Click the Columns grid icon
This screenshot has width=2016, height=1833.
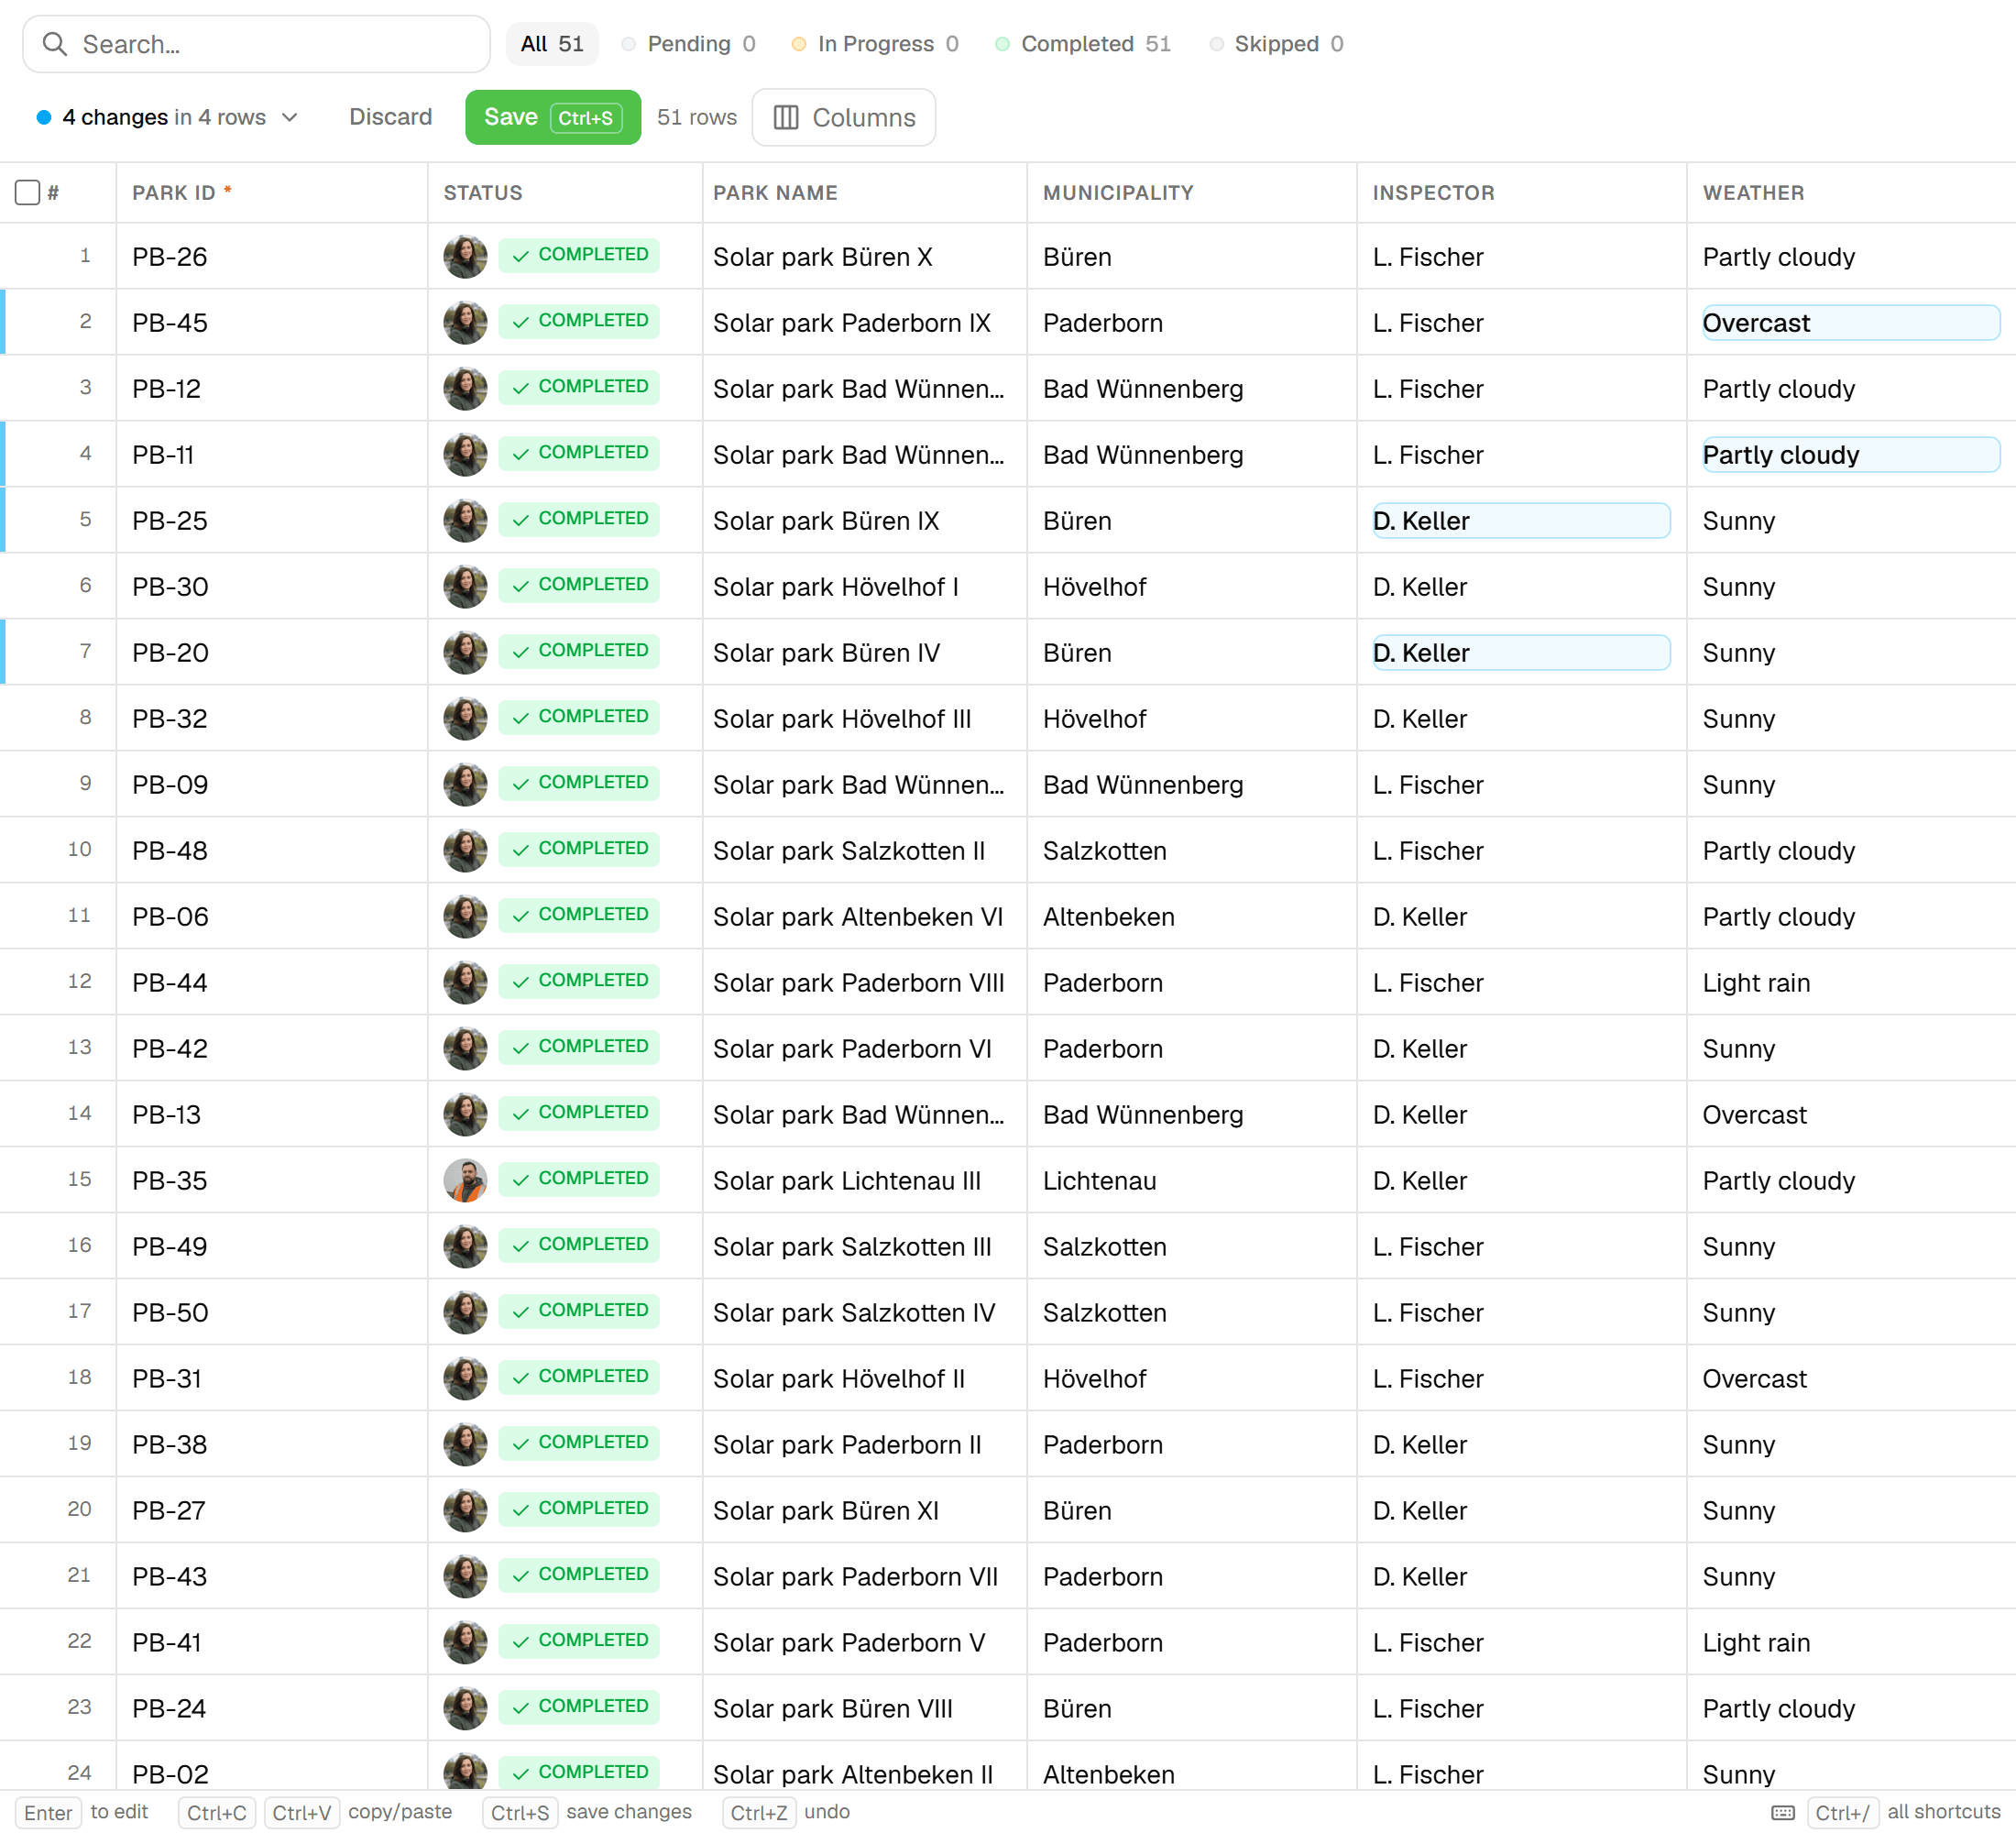786,118
